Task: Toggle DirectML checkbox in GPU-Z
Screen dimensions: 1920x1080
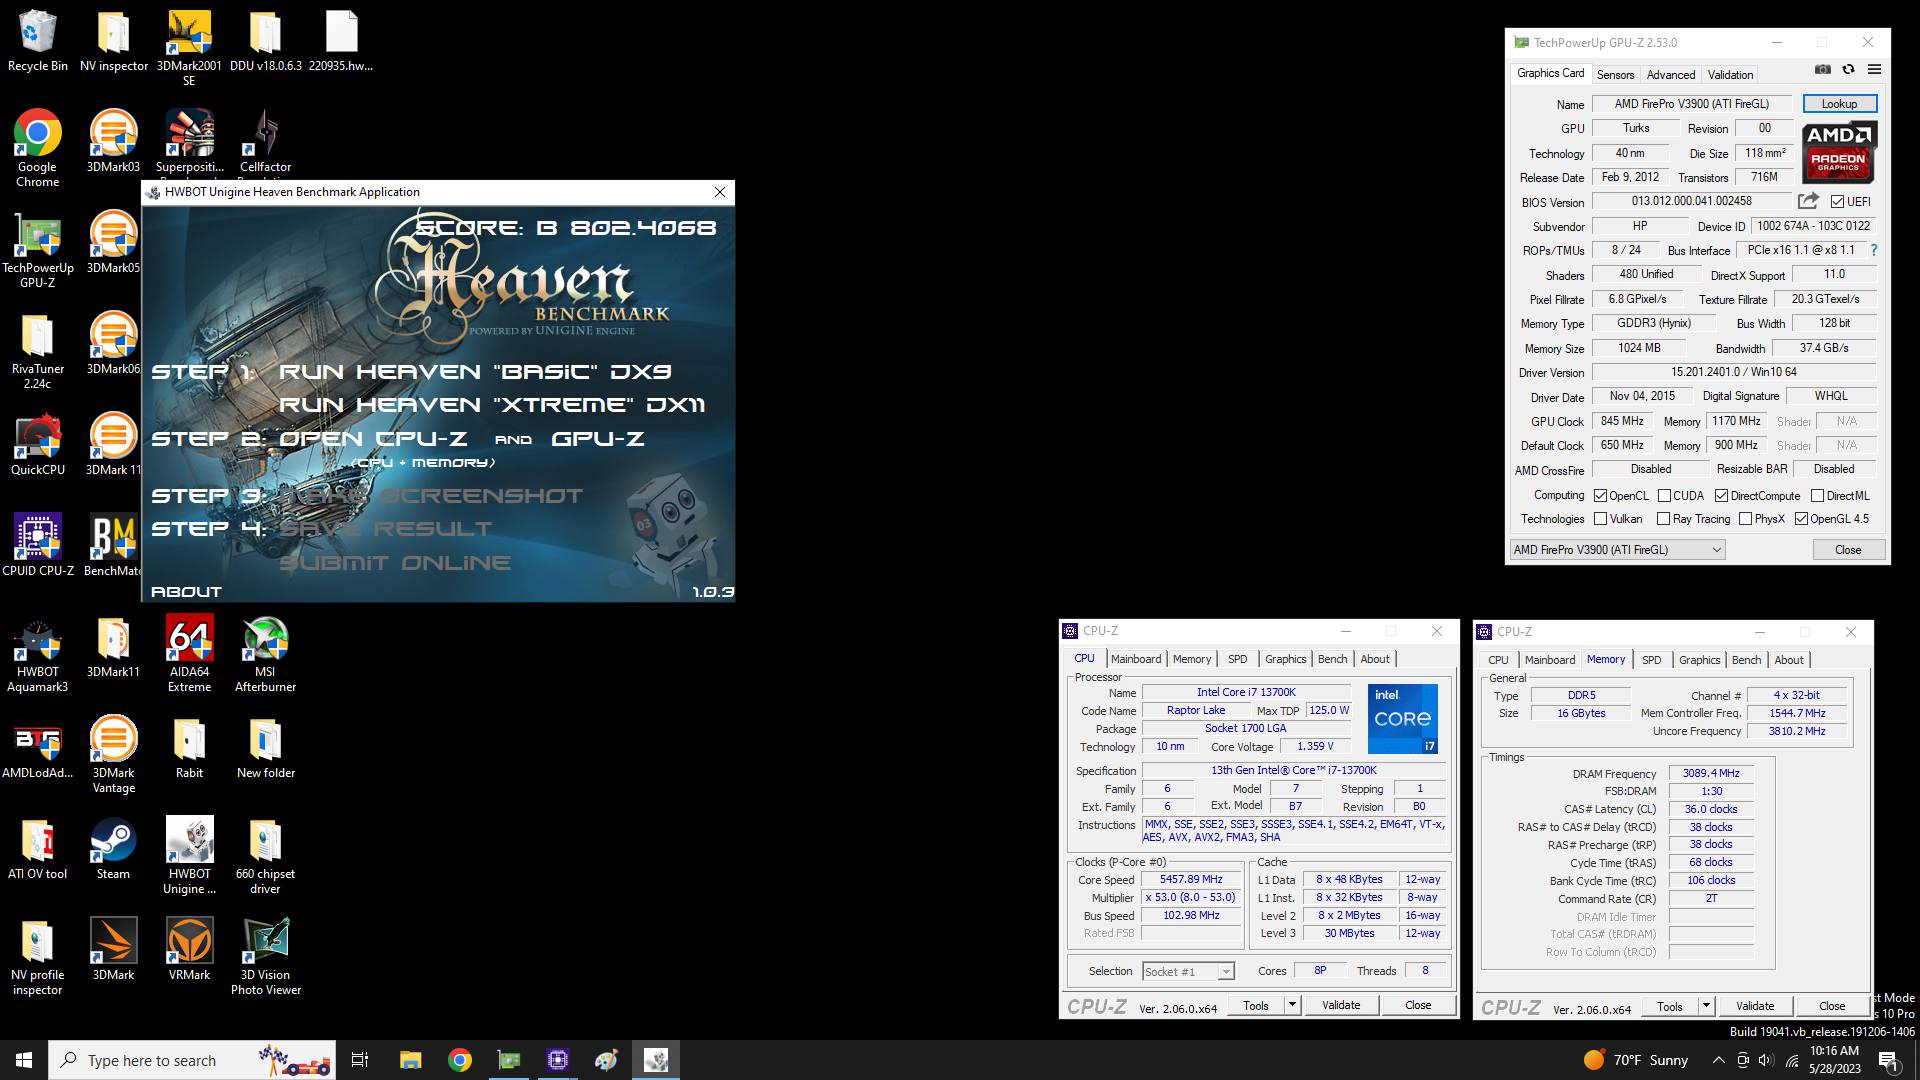Action: (x=1817, y=496)
